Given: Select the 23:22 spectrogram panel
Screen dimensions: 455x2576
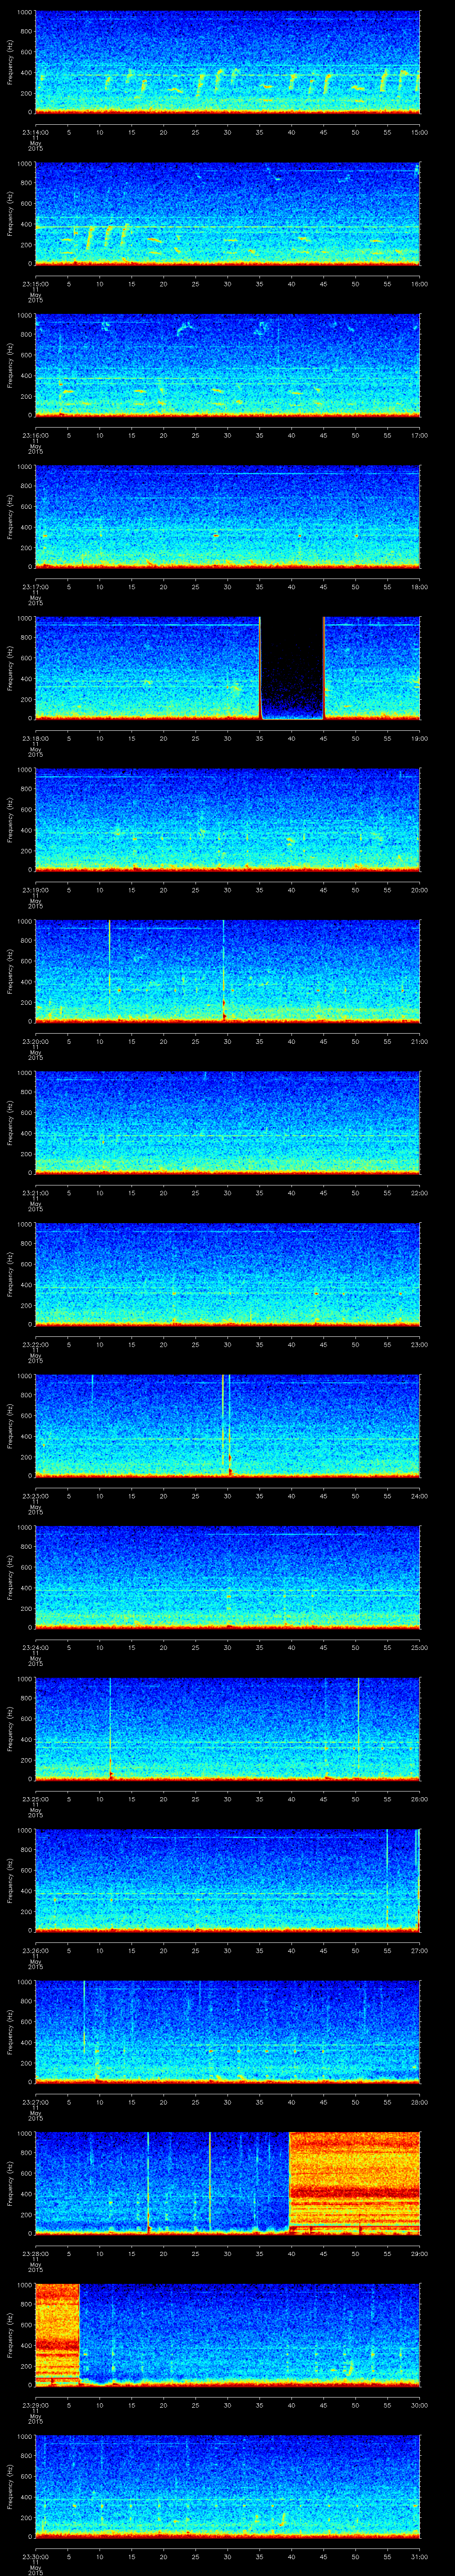Looking at the screenshot, I should [227, 1274].
